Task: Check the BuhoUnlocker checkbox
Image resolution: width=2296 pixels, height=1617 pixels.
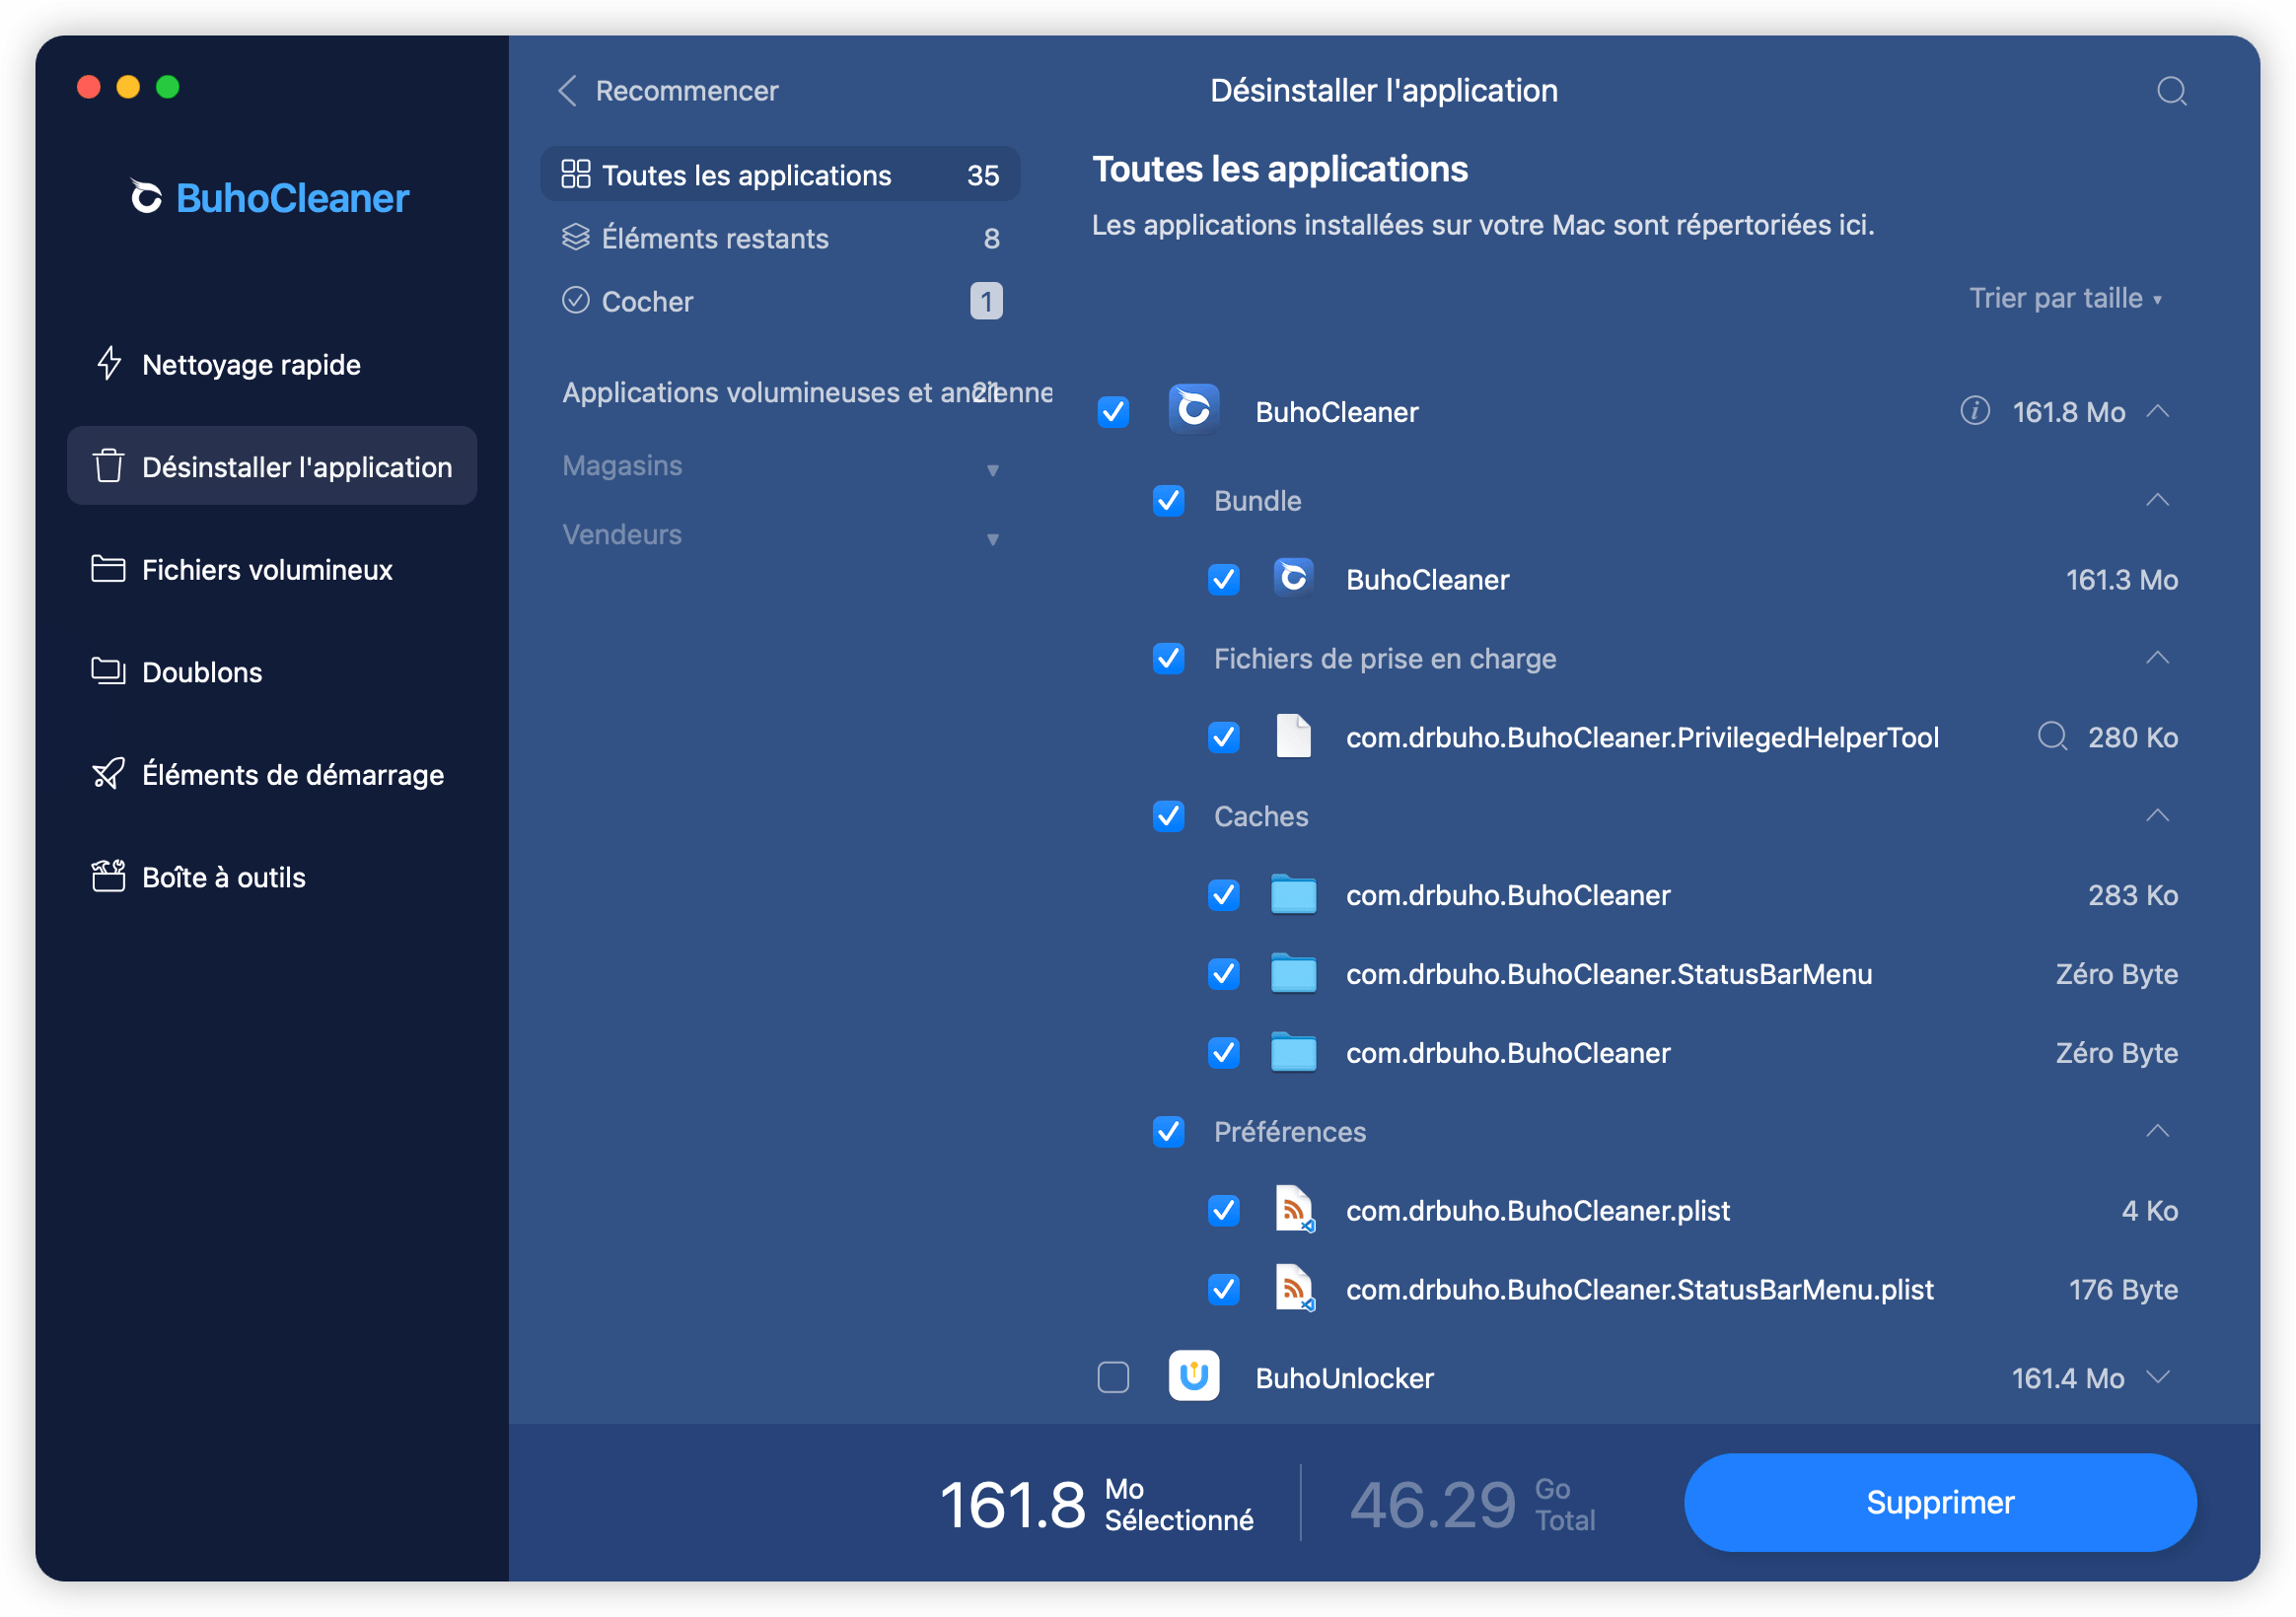Action: [x=1113, y=1377]
